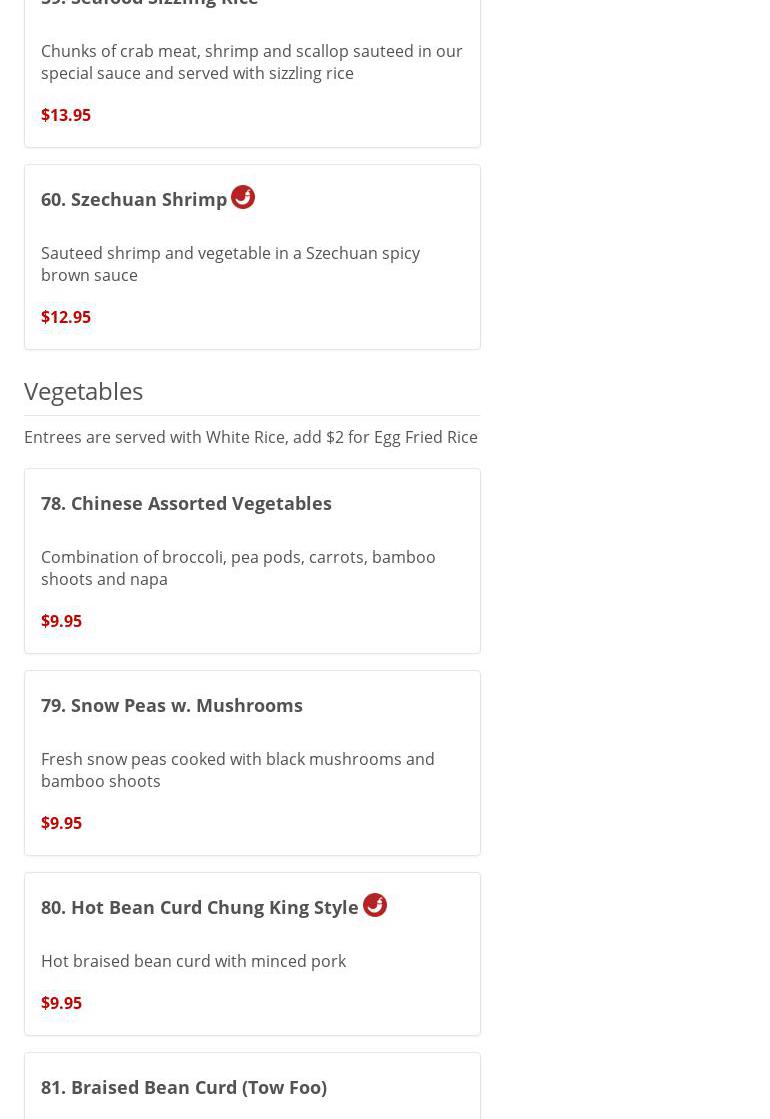
Task: Click the $9.95 price under Hot Bean Curd
Action: pos(61,1003)
